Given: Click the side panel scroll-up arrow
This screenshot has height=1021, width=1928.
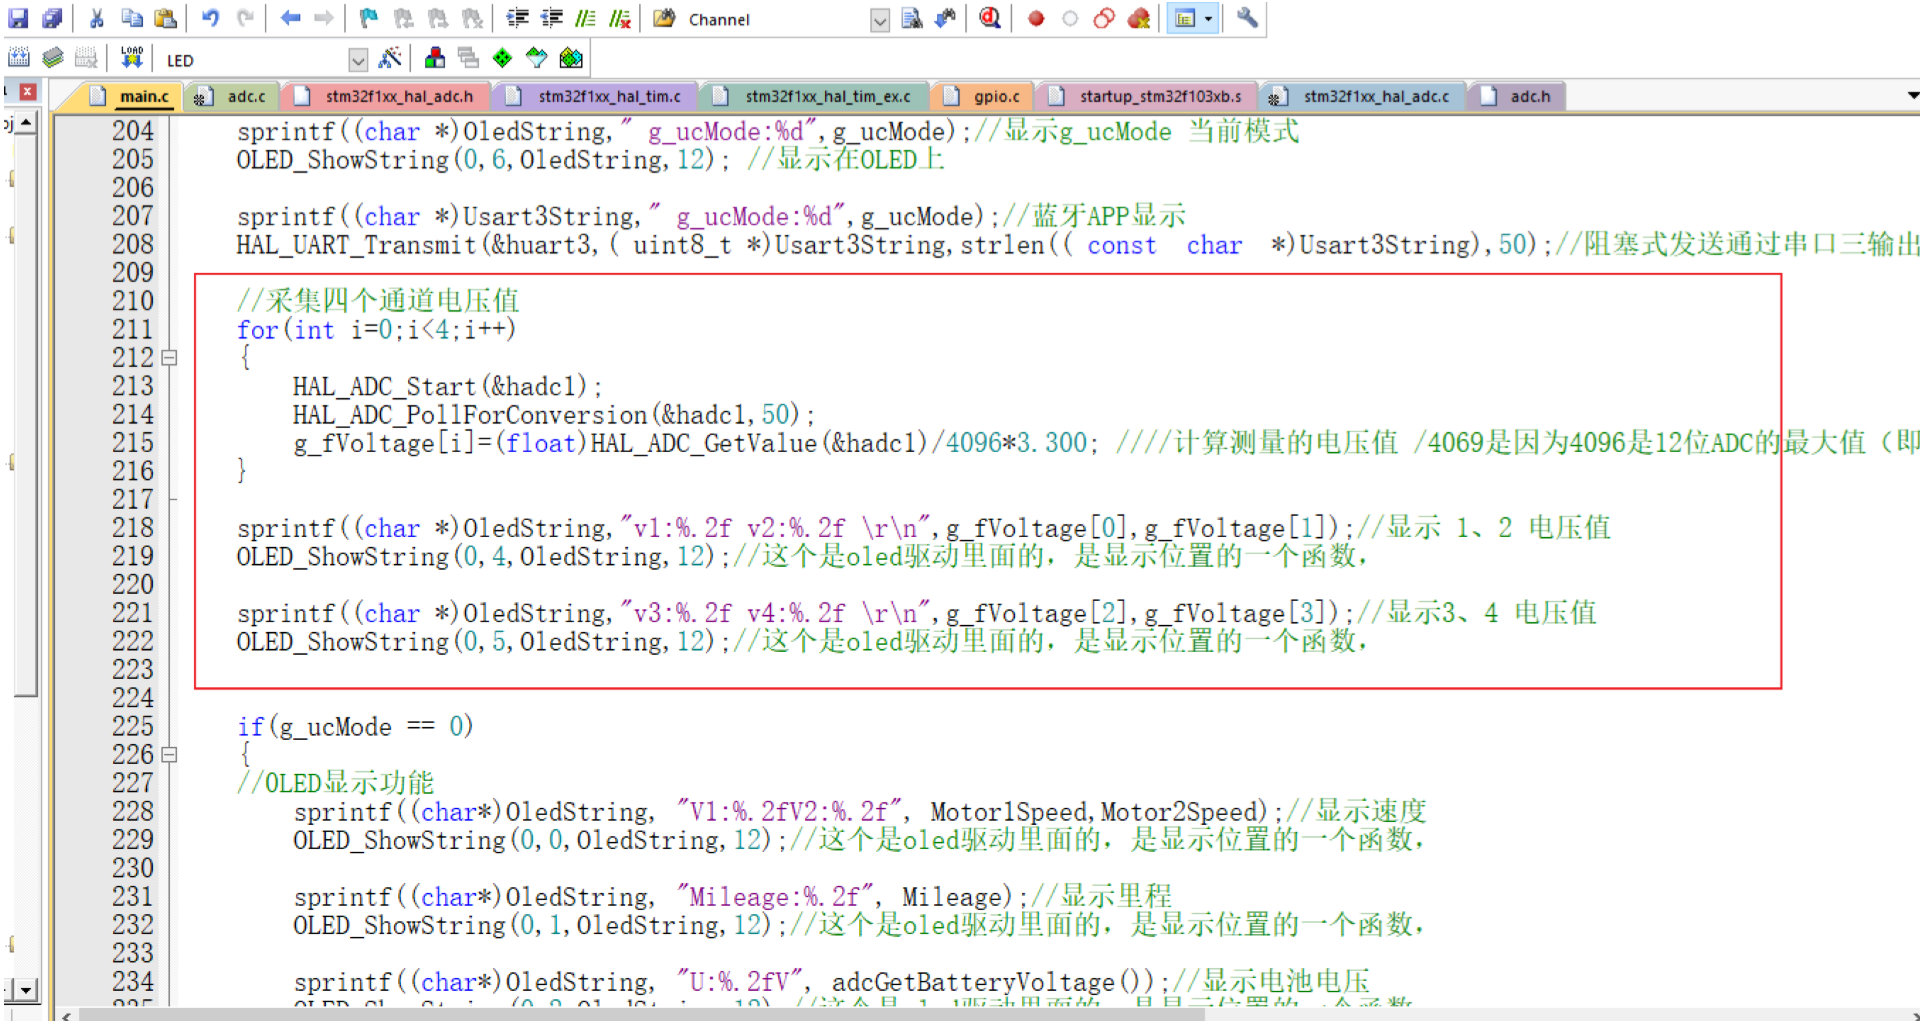Looking at the screenshot, I should point(25,123).
